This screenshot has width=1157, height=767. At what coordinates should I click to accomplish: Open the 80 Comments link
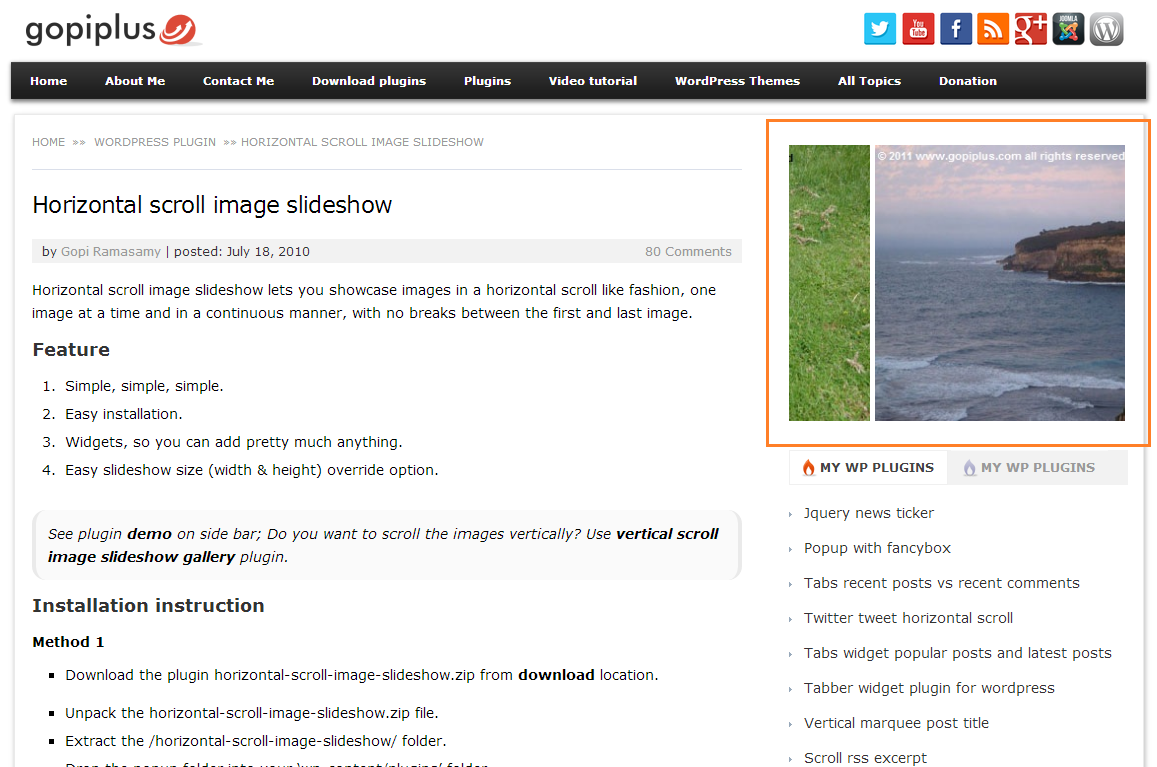[688, 252]
